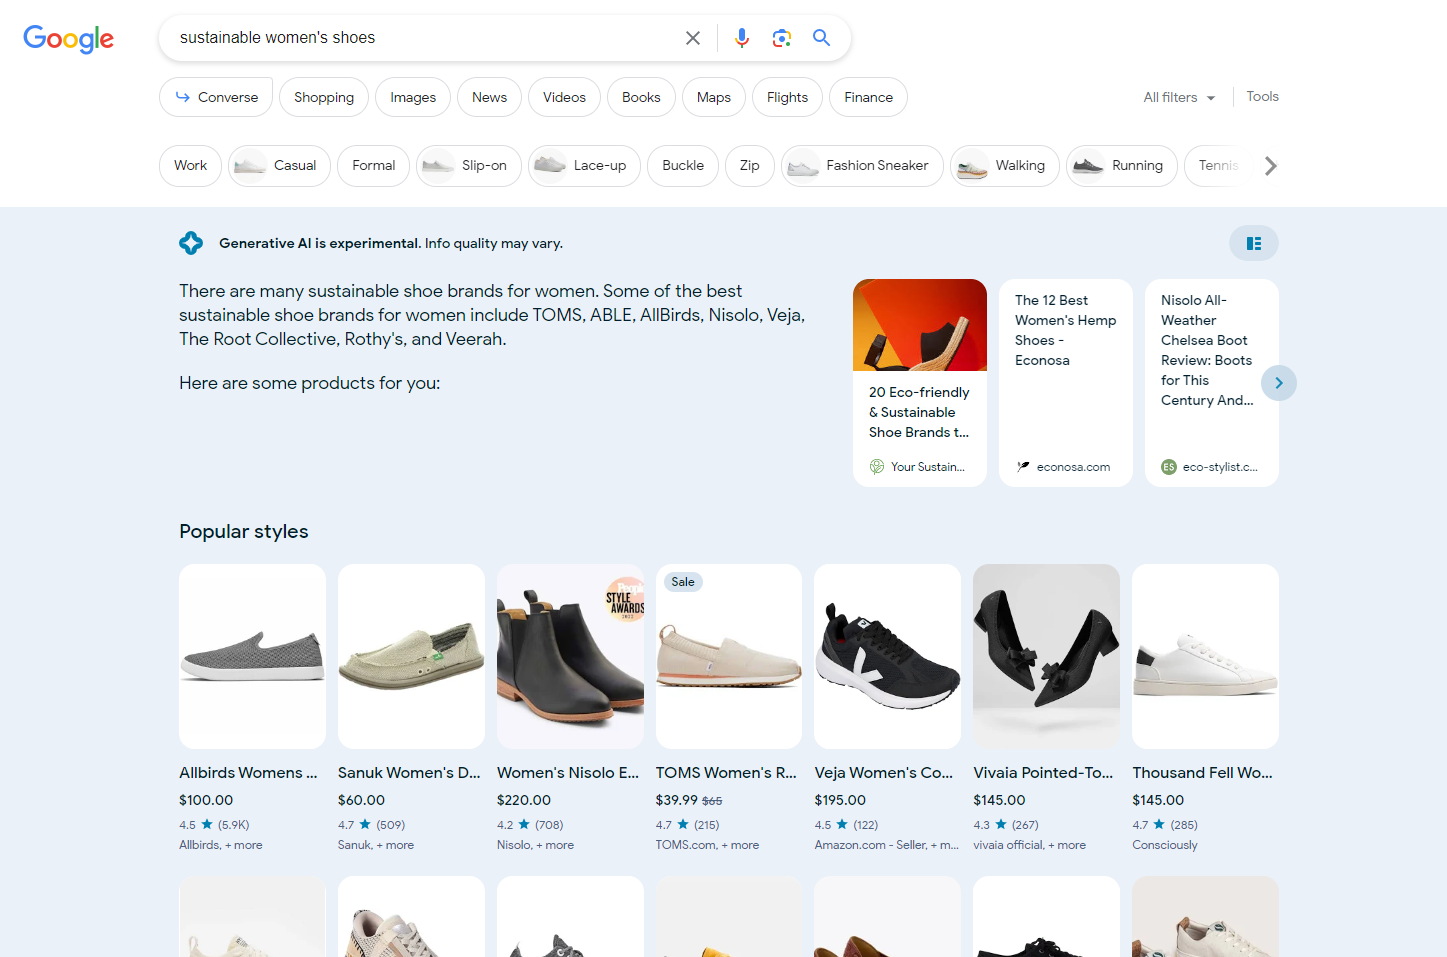The image size is (1447, 957).
Task: Click the Allbirds Womens product title
Action: coord(248,773)
